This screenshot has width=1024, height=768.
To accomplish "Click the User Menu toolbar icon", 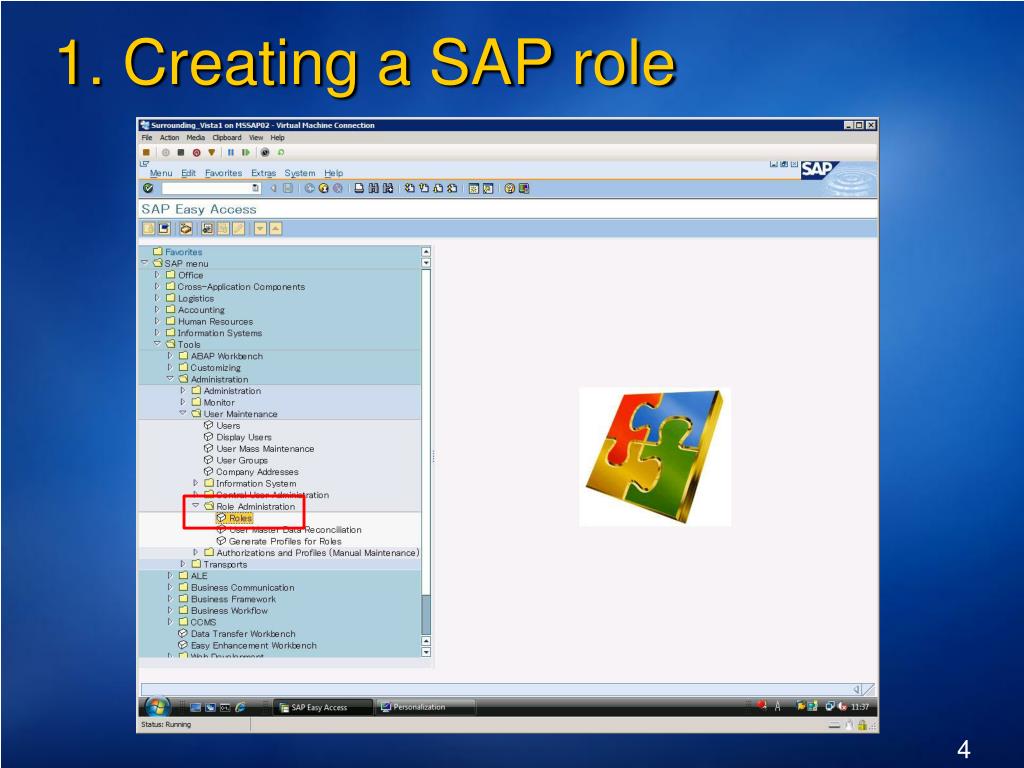I will pos(149,229).
